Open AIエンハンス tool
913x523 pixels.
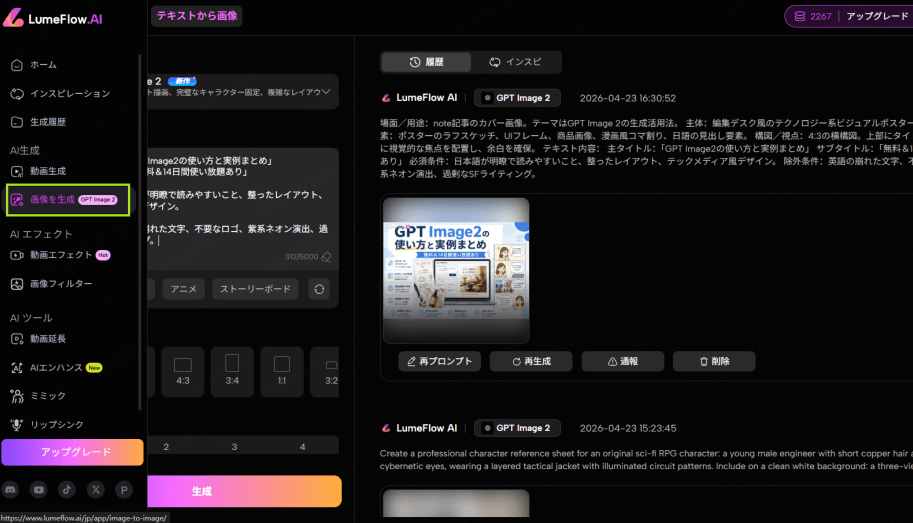pos(56,367)
